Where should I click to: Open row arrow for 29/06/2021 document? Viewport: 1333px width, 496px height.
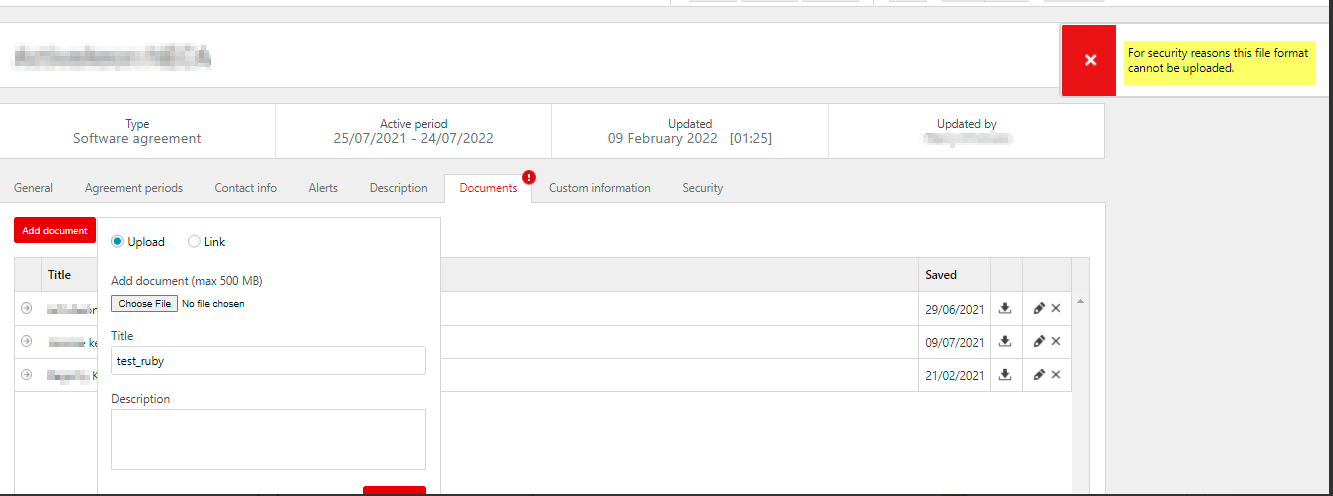(27, 308)
